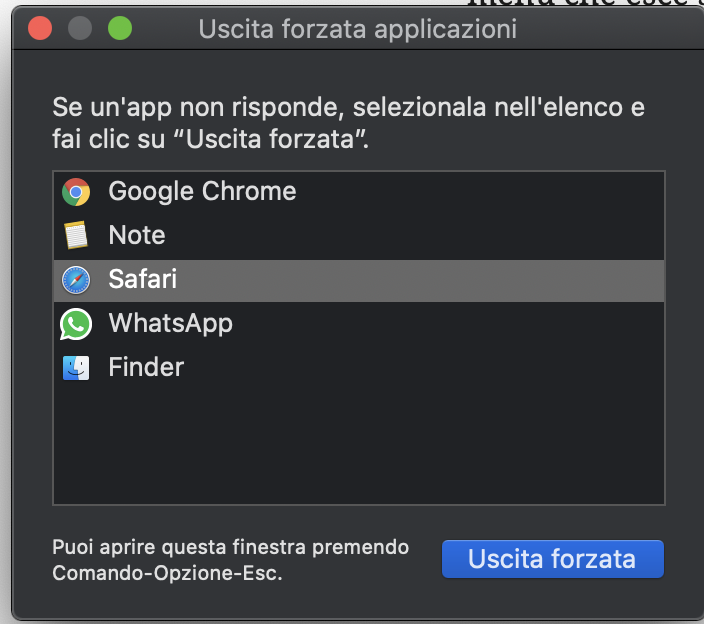This screenshot has height=624, width=704.
Task: Click the yellow Note app icon
Action: coord(76,235)
